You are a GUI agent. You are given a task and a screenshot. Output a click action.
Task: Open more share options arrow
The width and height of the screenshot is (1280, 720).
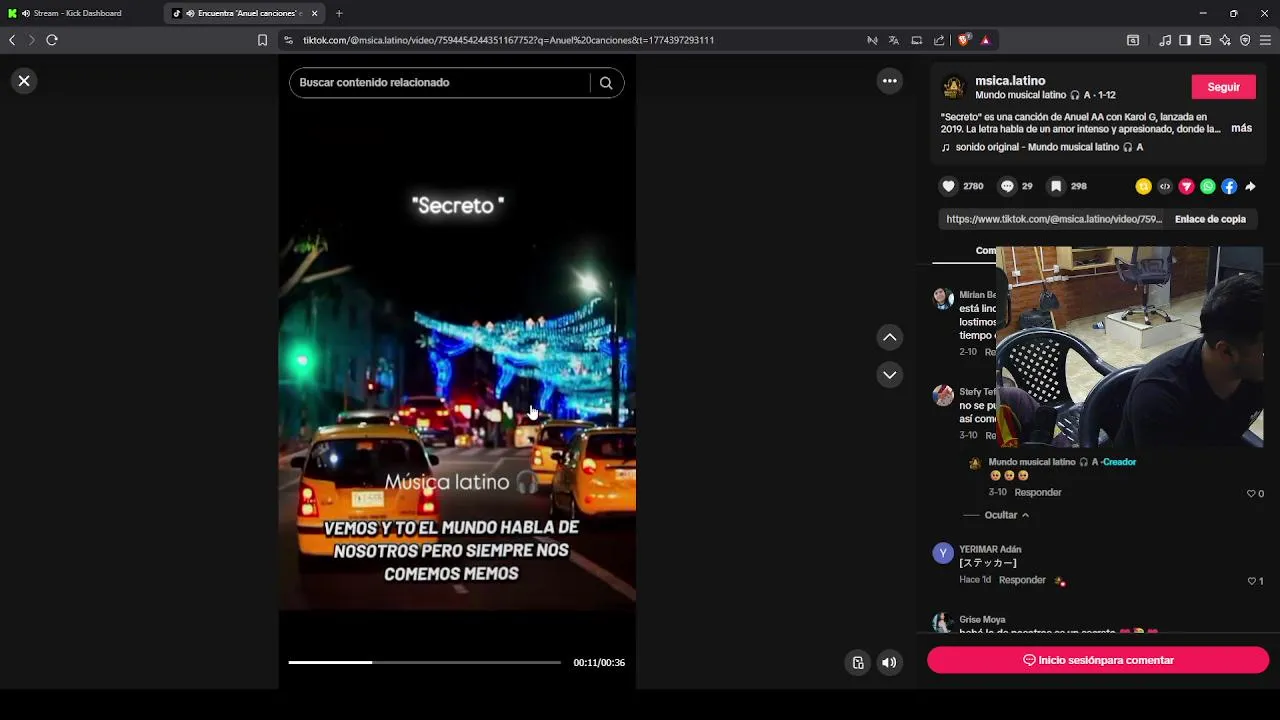pyautogui.click(x=1250, y=186)
